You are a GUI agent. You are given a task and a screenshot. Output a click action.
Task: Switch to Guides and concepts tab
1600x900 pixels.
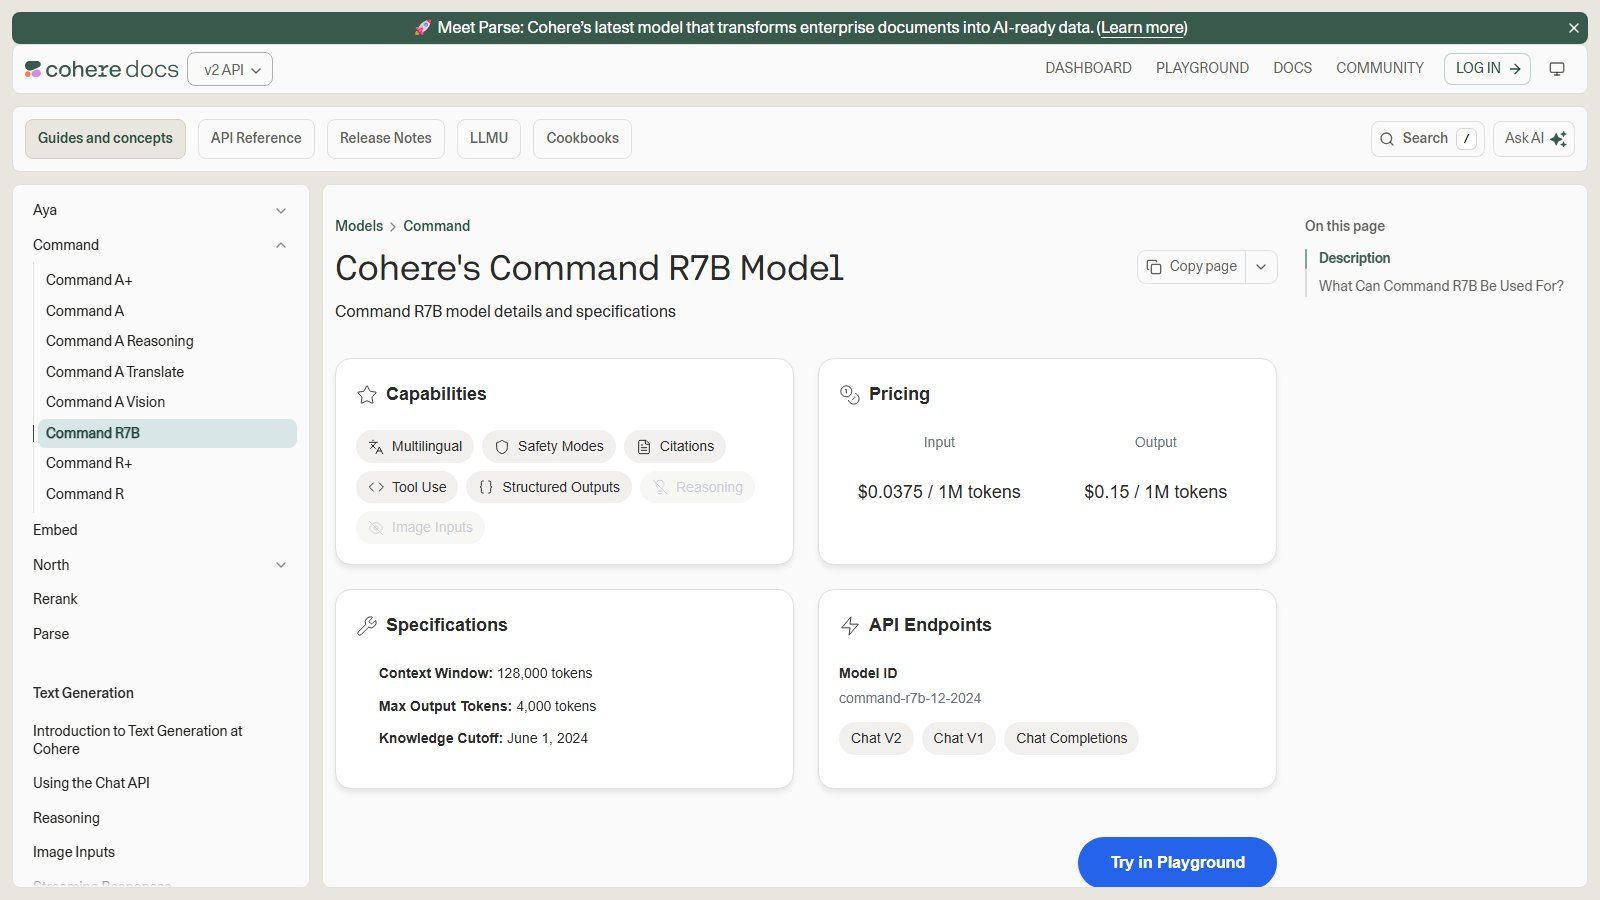105,138
